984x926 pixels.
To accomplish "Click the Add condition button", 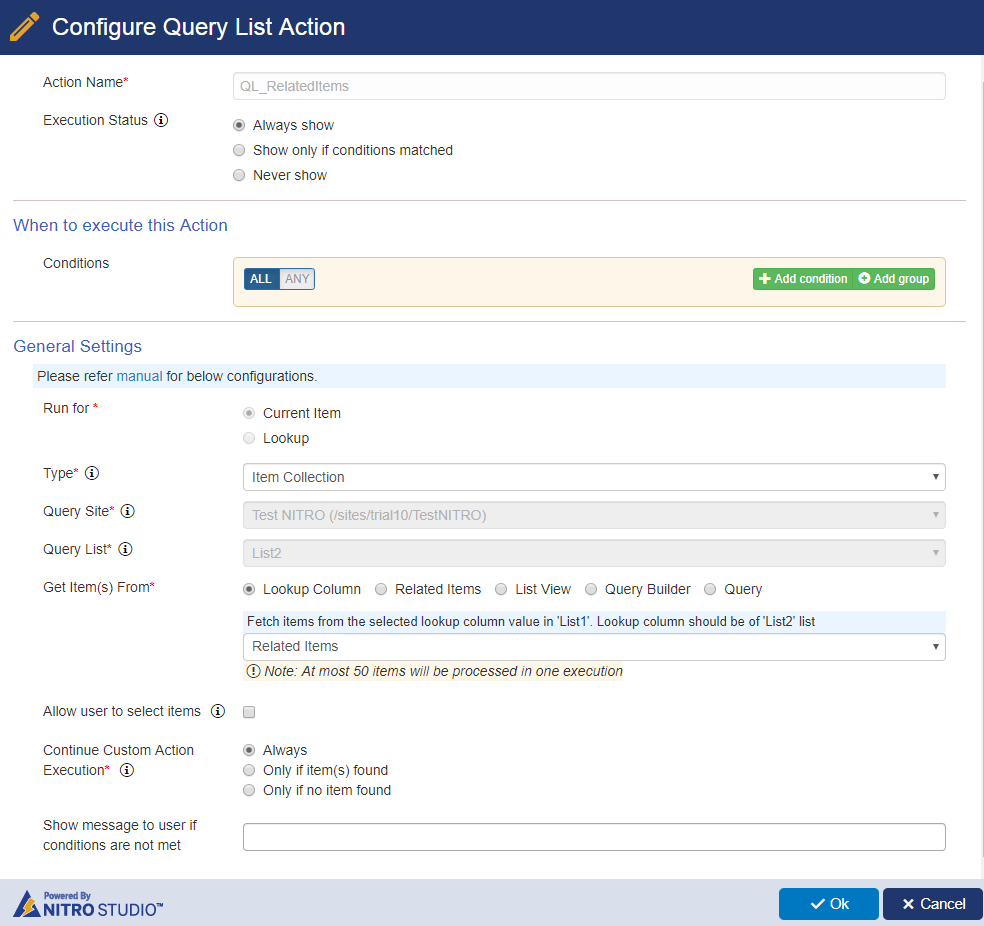I will click(803, 279).
